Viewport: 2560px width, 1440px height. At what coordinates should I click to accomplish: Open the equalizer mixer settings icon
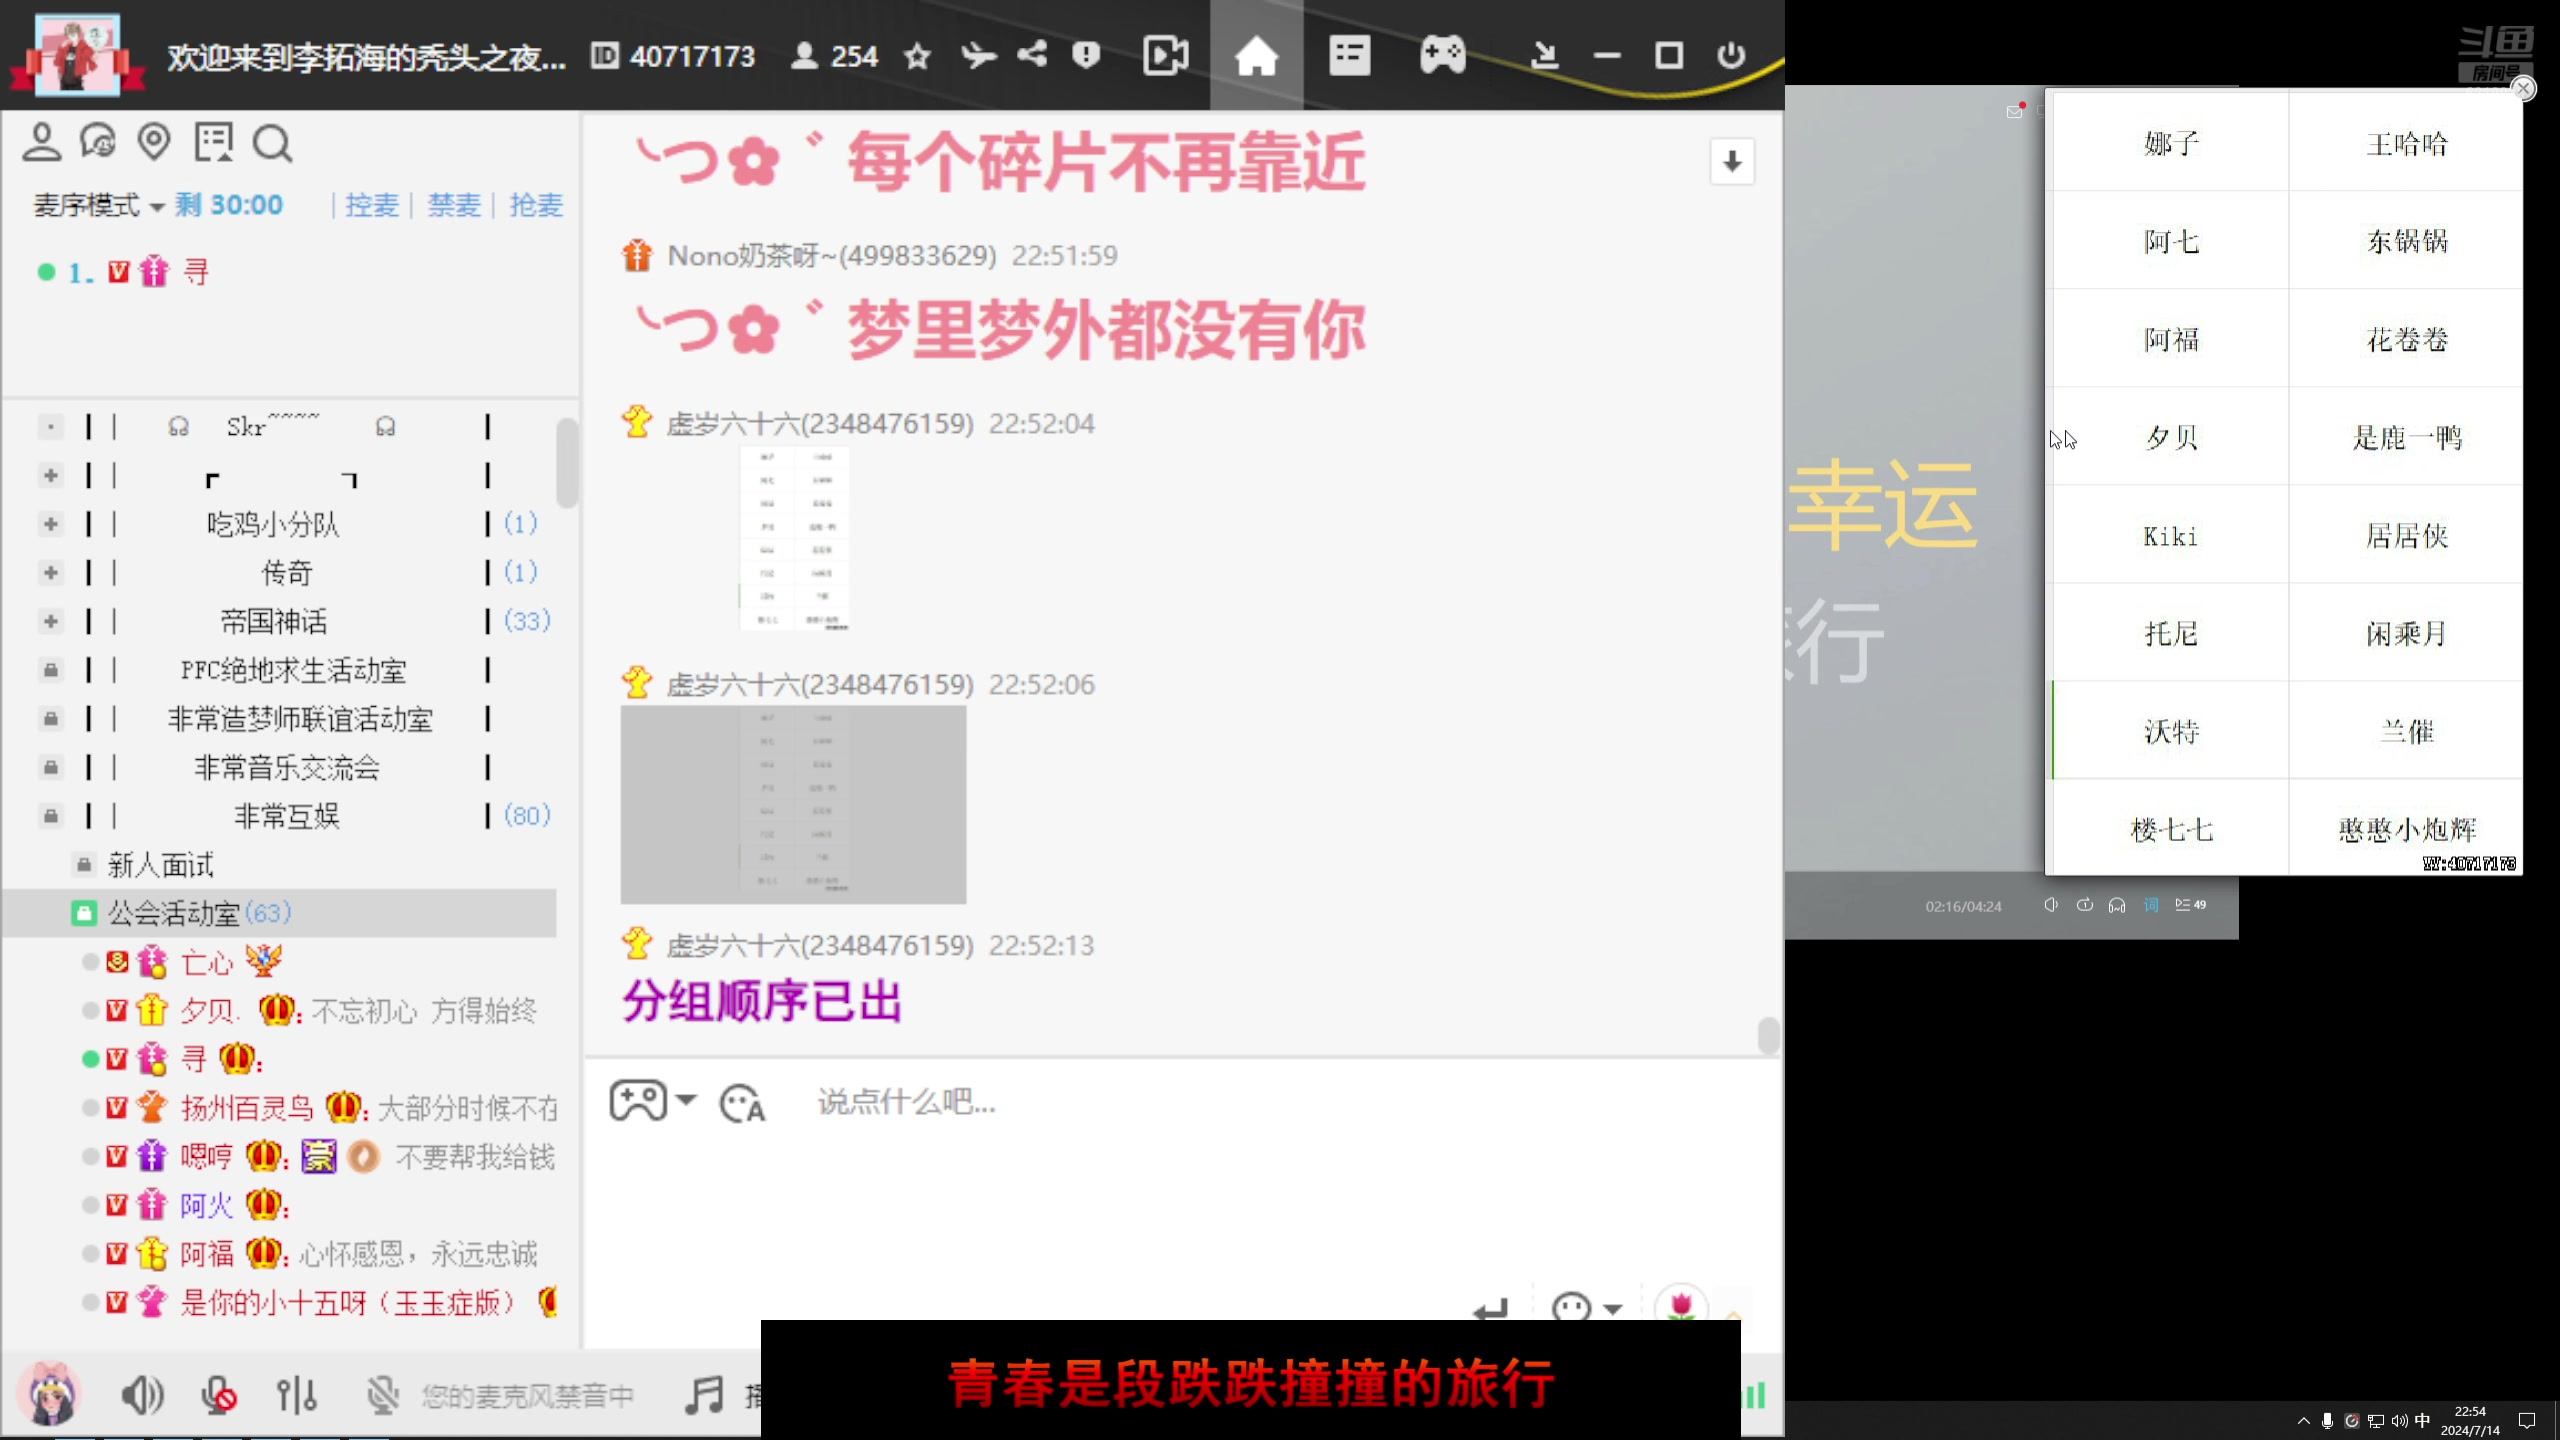297,1394
